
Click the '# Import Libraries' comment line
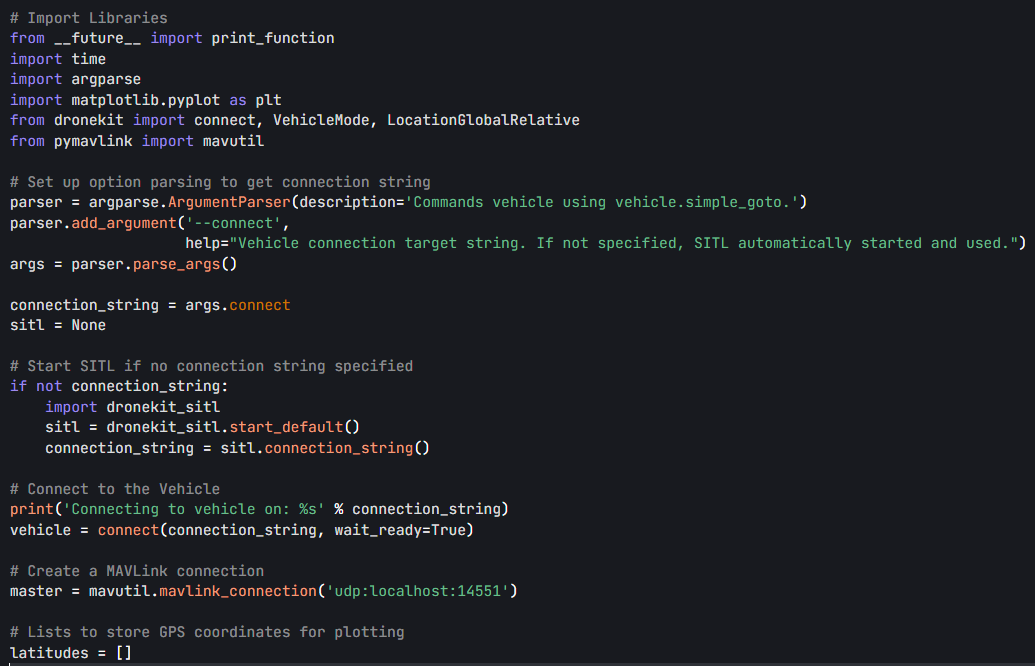coord(88,18)
